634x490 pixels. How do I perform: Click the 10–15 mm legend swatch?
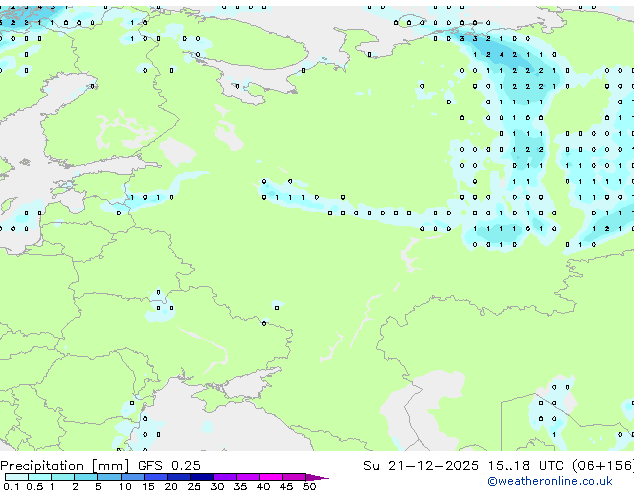point(132,477)
